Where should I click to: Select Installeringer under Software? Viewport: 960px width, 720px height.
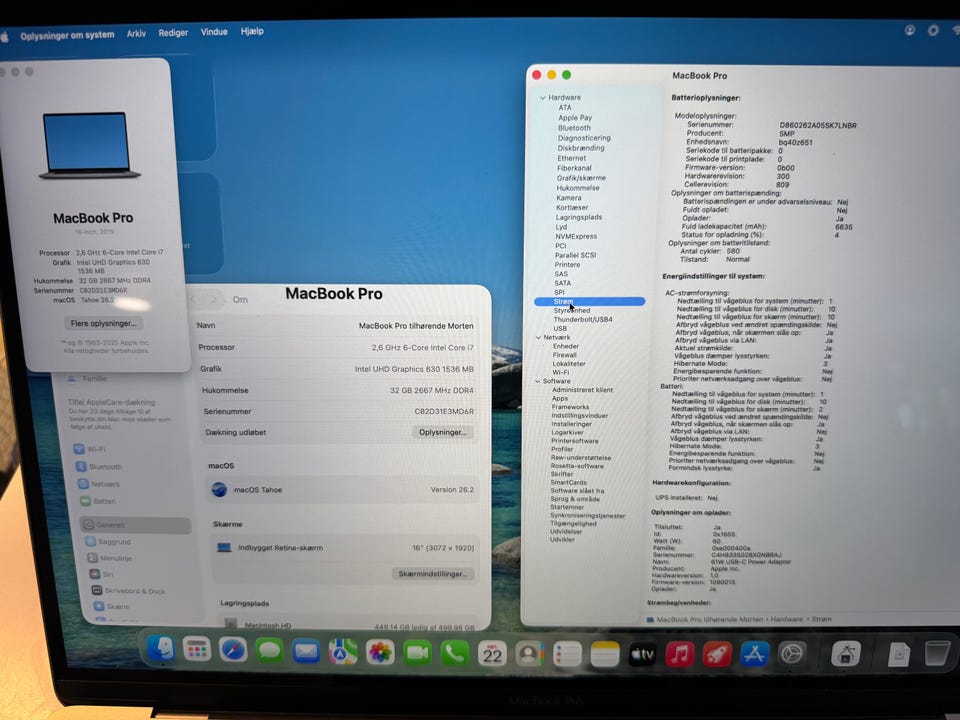click(571, 424)
